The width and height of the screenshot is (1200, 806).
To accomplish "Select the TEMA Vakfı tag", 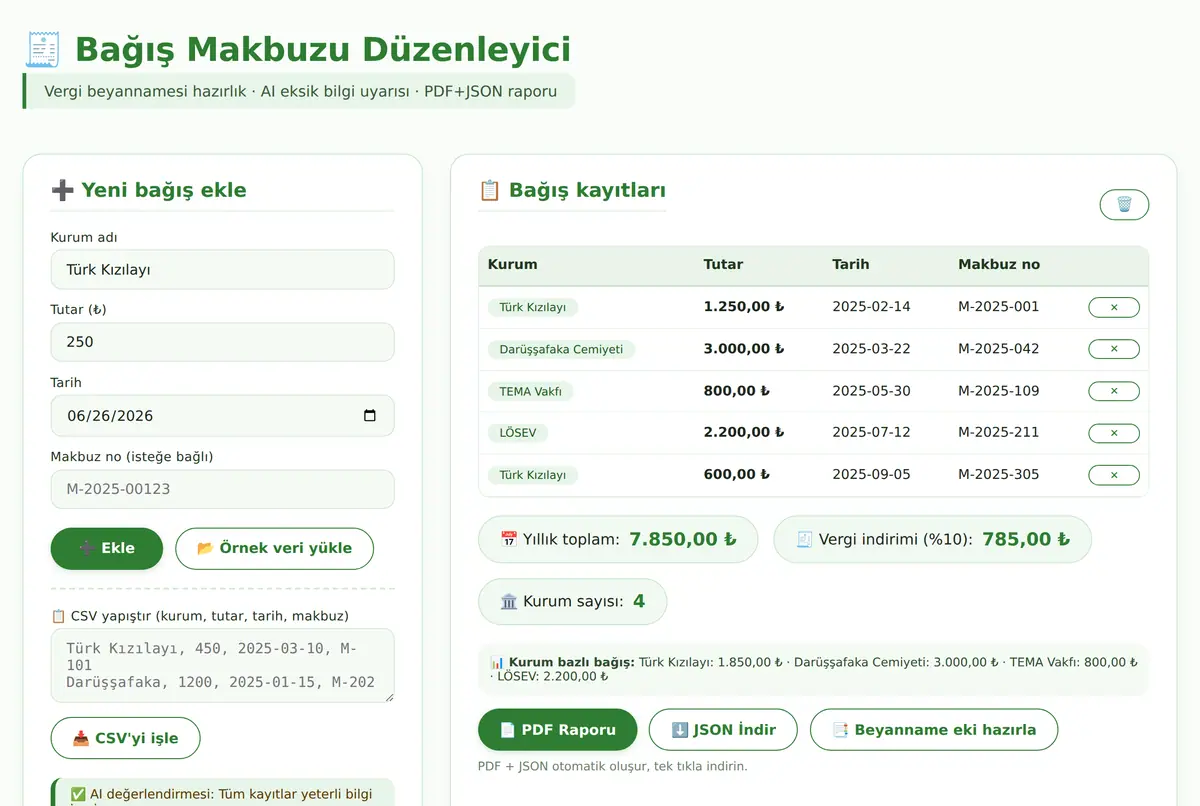I will coord(530,391).
